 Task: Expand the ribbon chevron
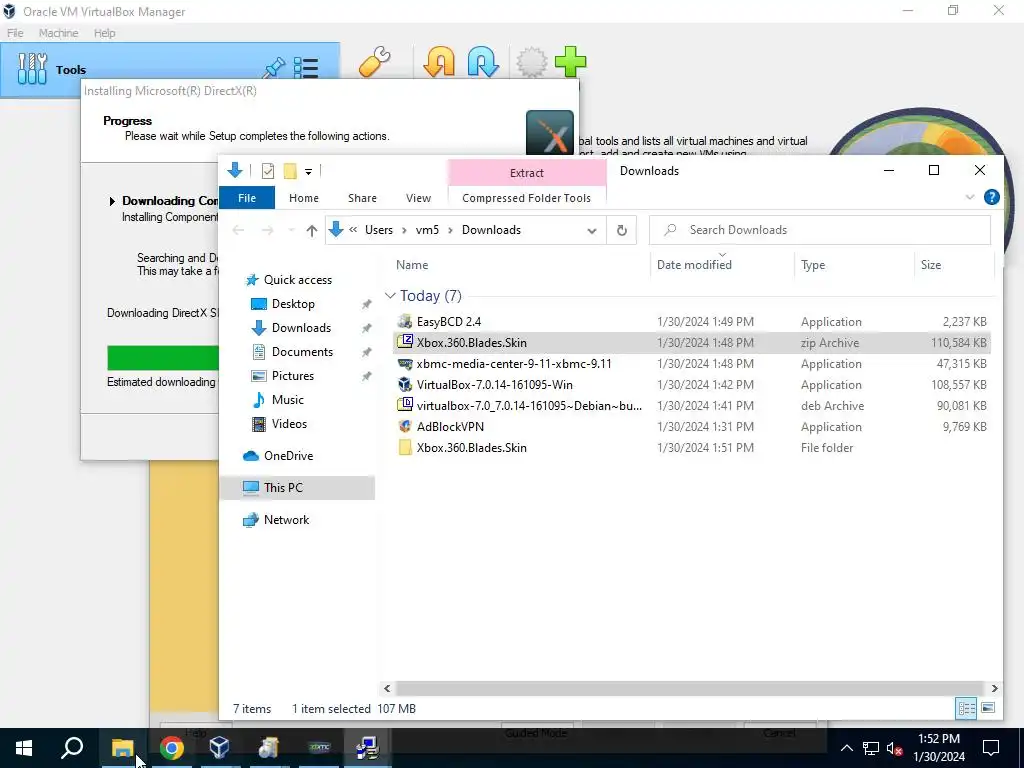(x=970, y=197)
